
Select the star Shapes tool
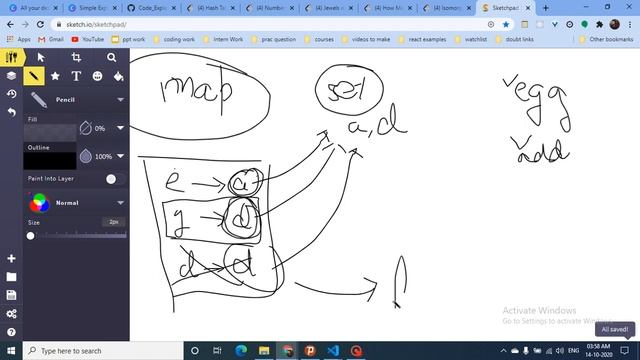click(x=55, y=76)
